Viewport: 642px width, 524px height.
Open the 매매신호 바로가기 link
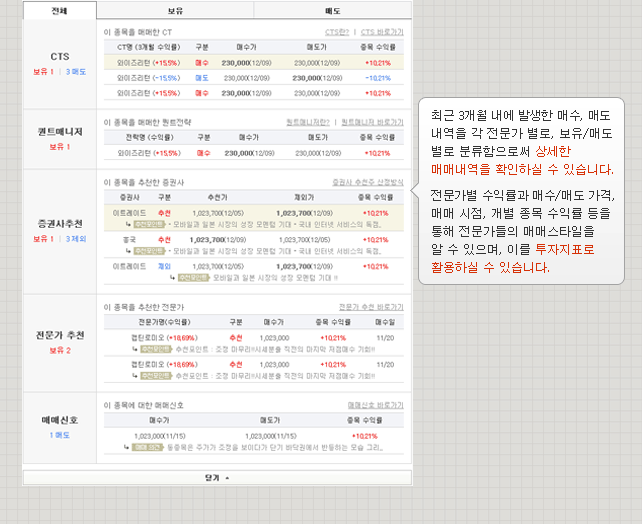click(375, 405)
